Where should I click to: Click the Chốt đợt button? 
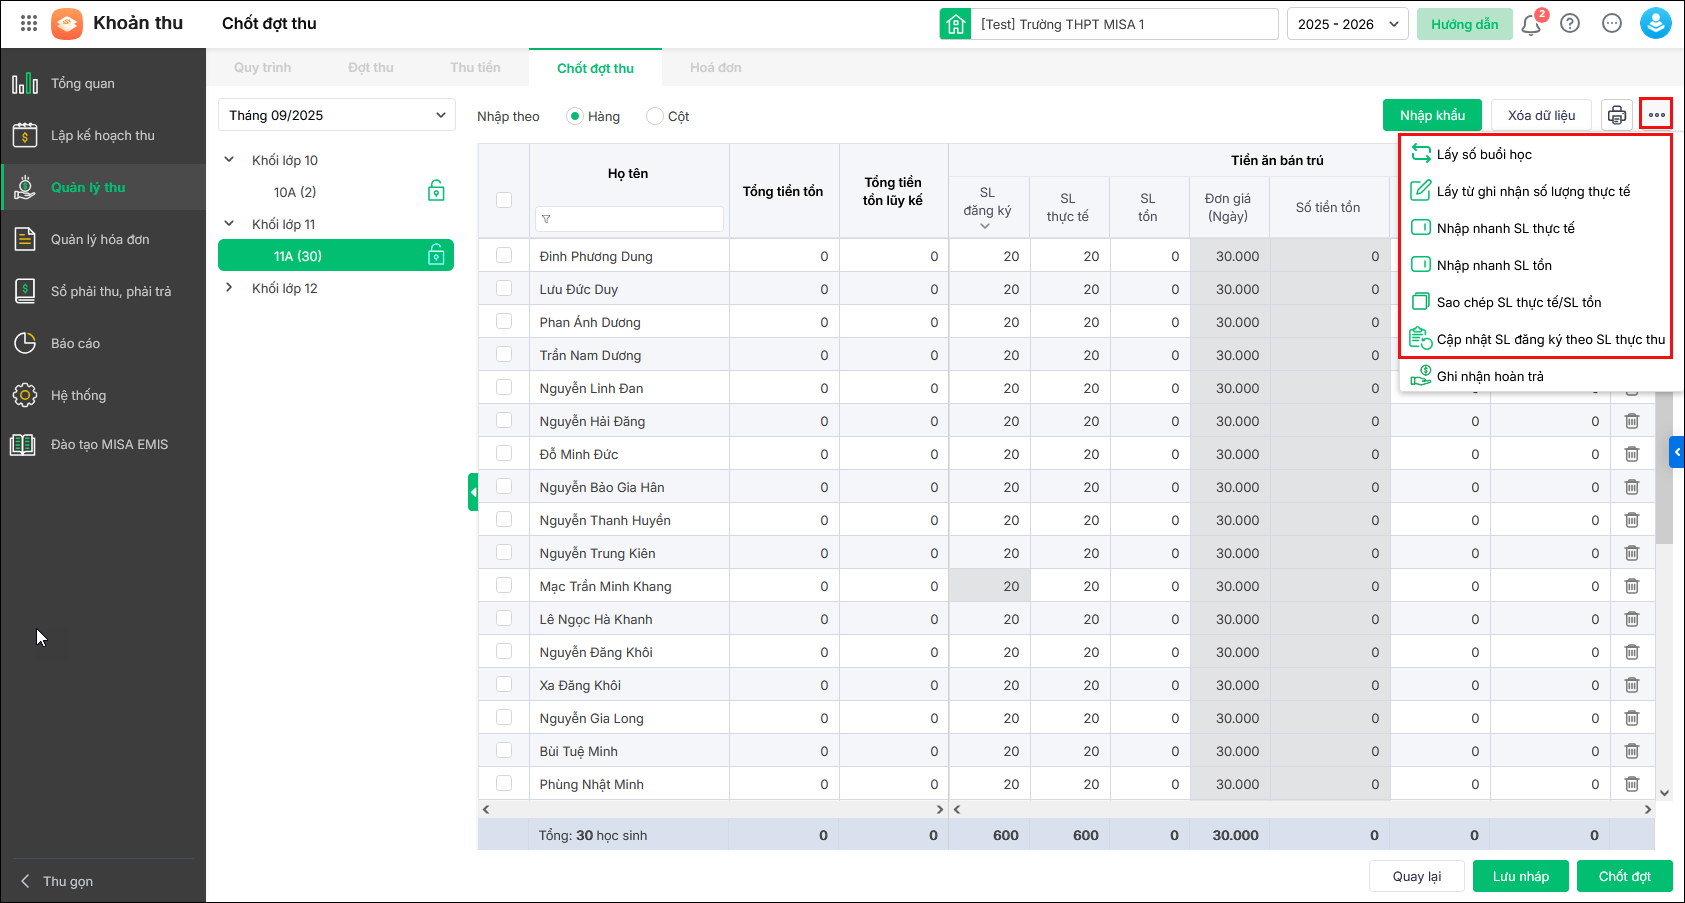1624,876
